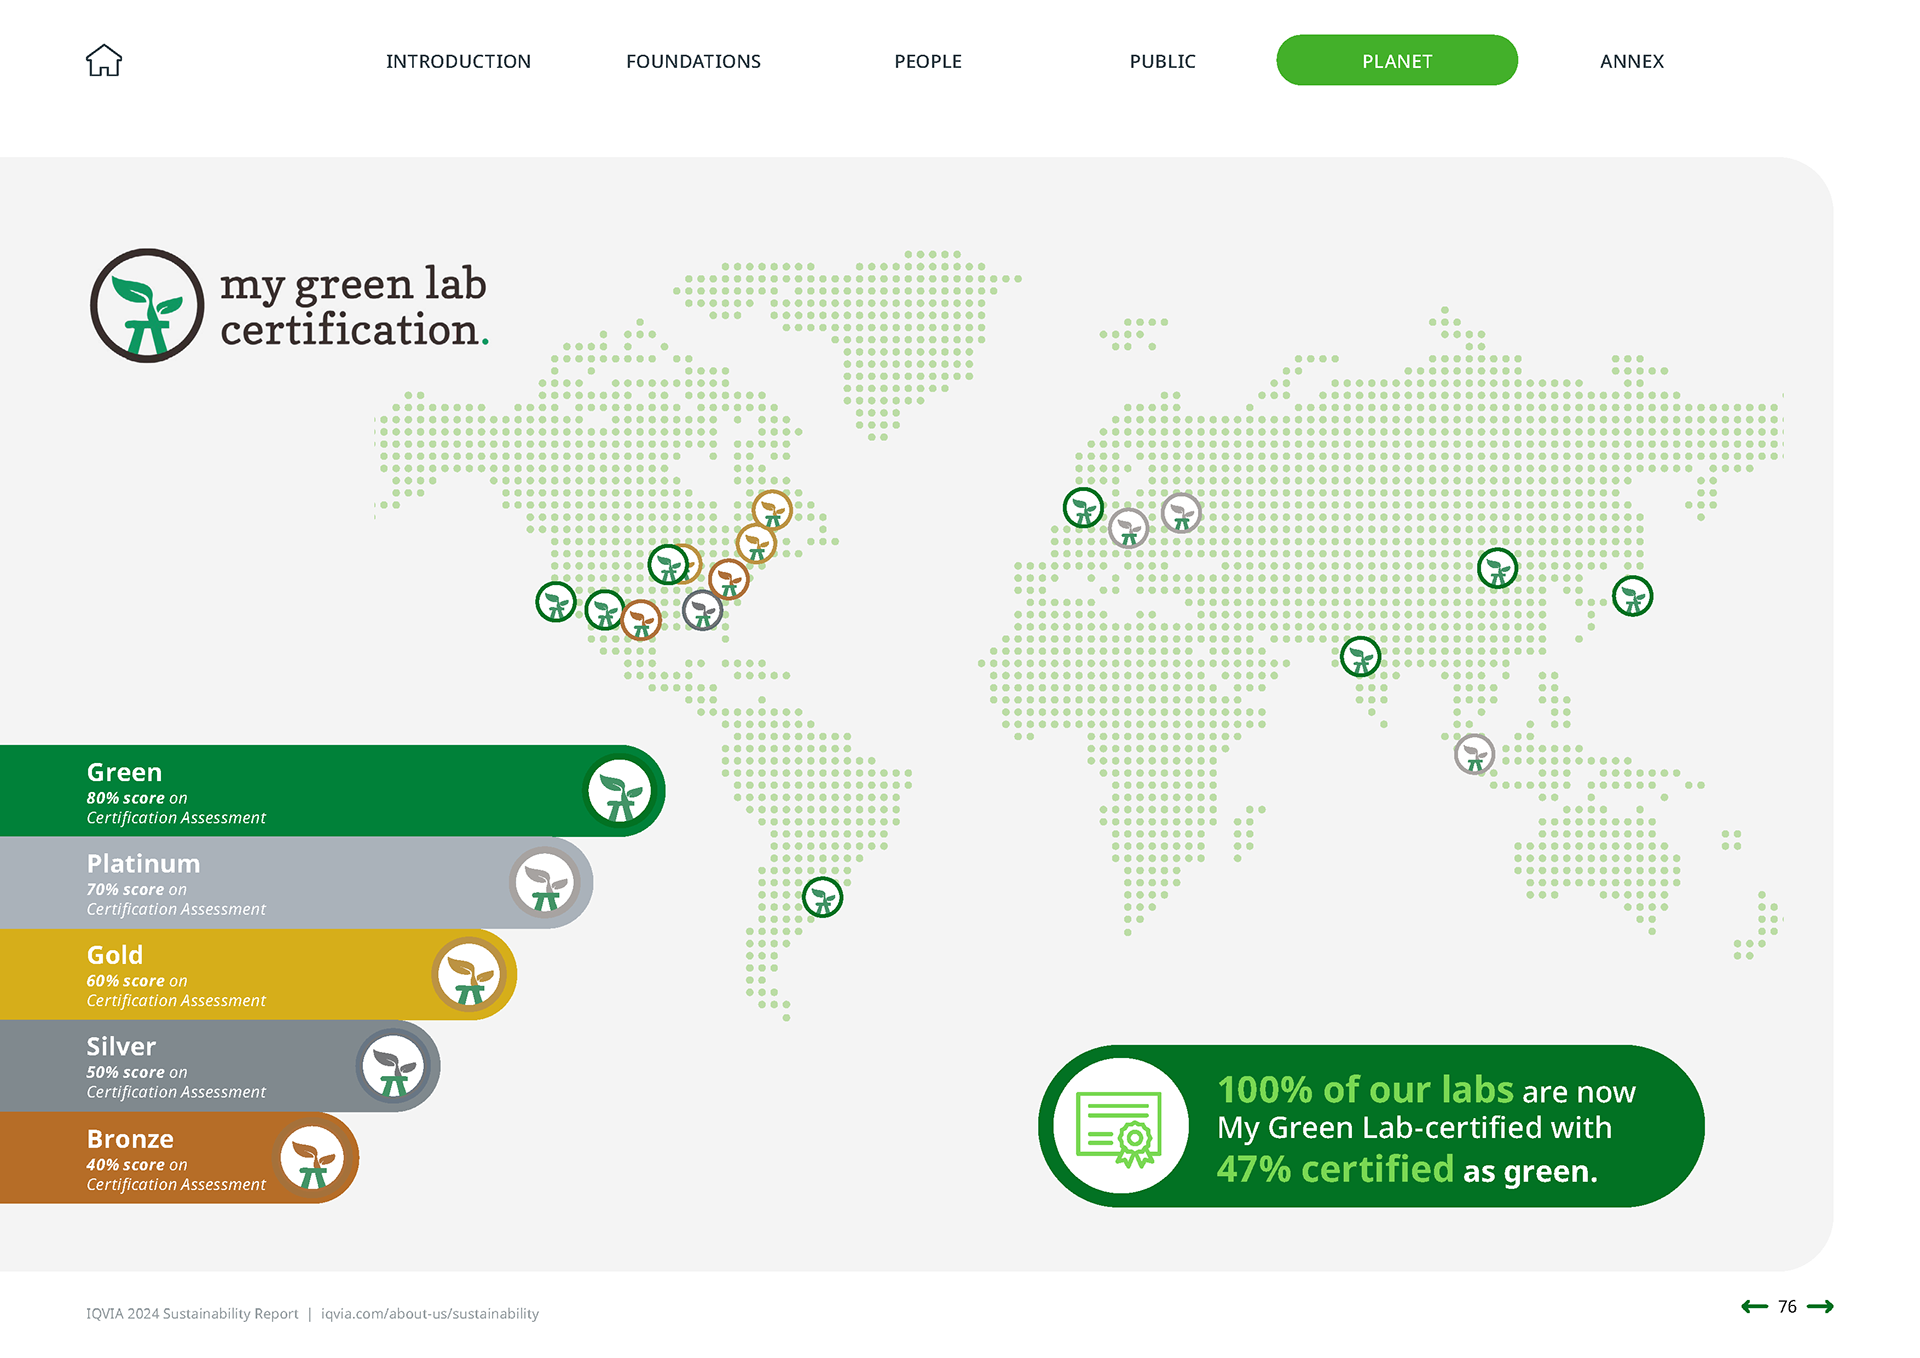The width and height of the screenshot is (1920, 1358).
Task: Click the certificate icon in green banner
Action: point(1120,1126)
